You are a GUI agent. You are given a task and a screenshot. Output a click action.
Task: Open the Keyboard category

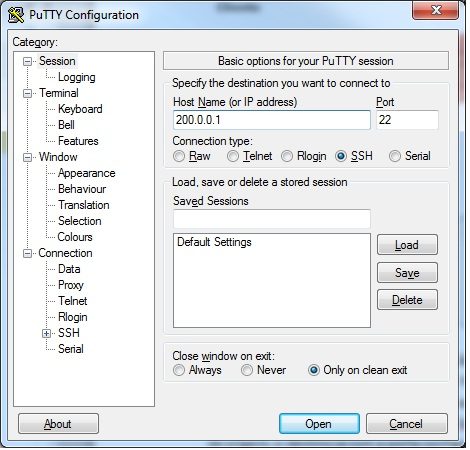point(80,109)
